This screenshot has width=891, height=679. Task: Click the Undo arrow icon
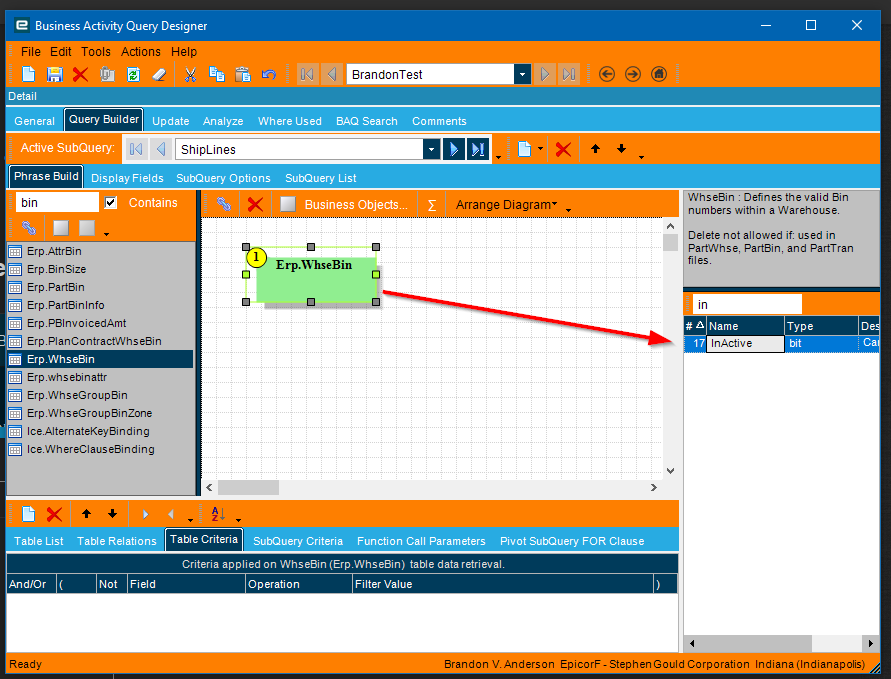pos(269,74)
